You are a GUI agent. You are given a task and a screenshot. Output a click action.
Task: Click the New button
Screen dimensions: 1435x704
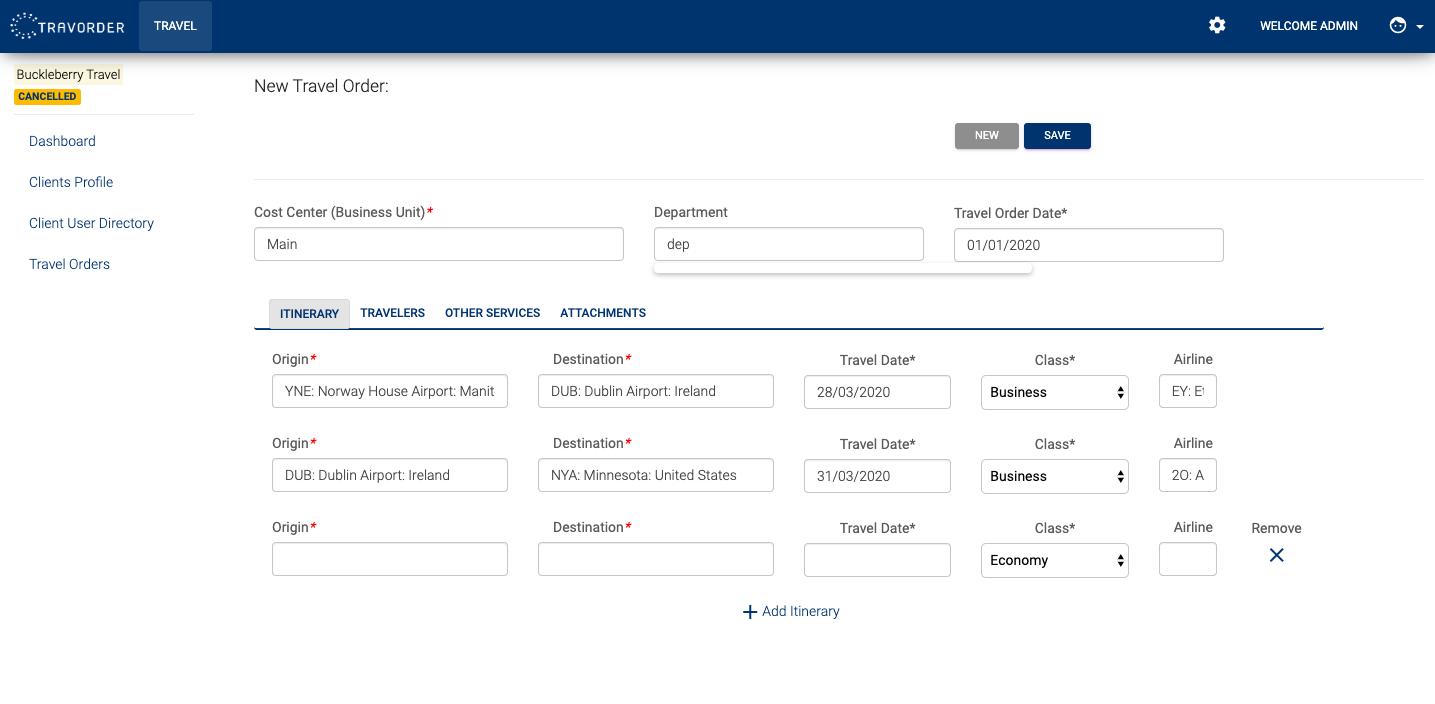pyautogui.click(x=986, y=136)
